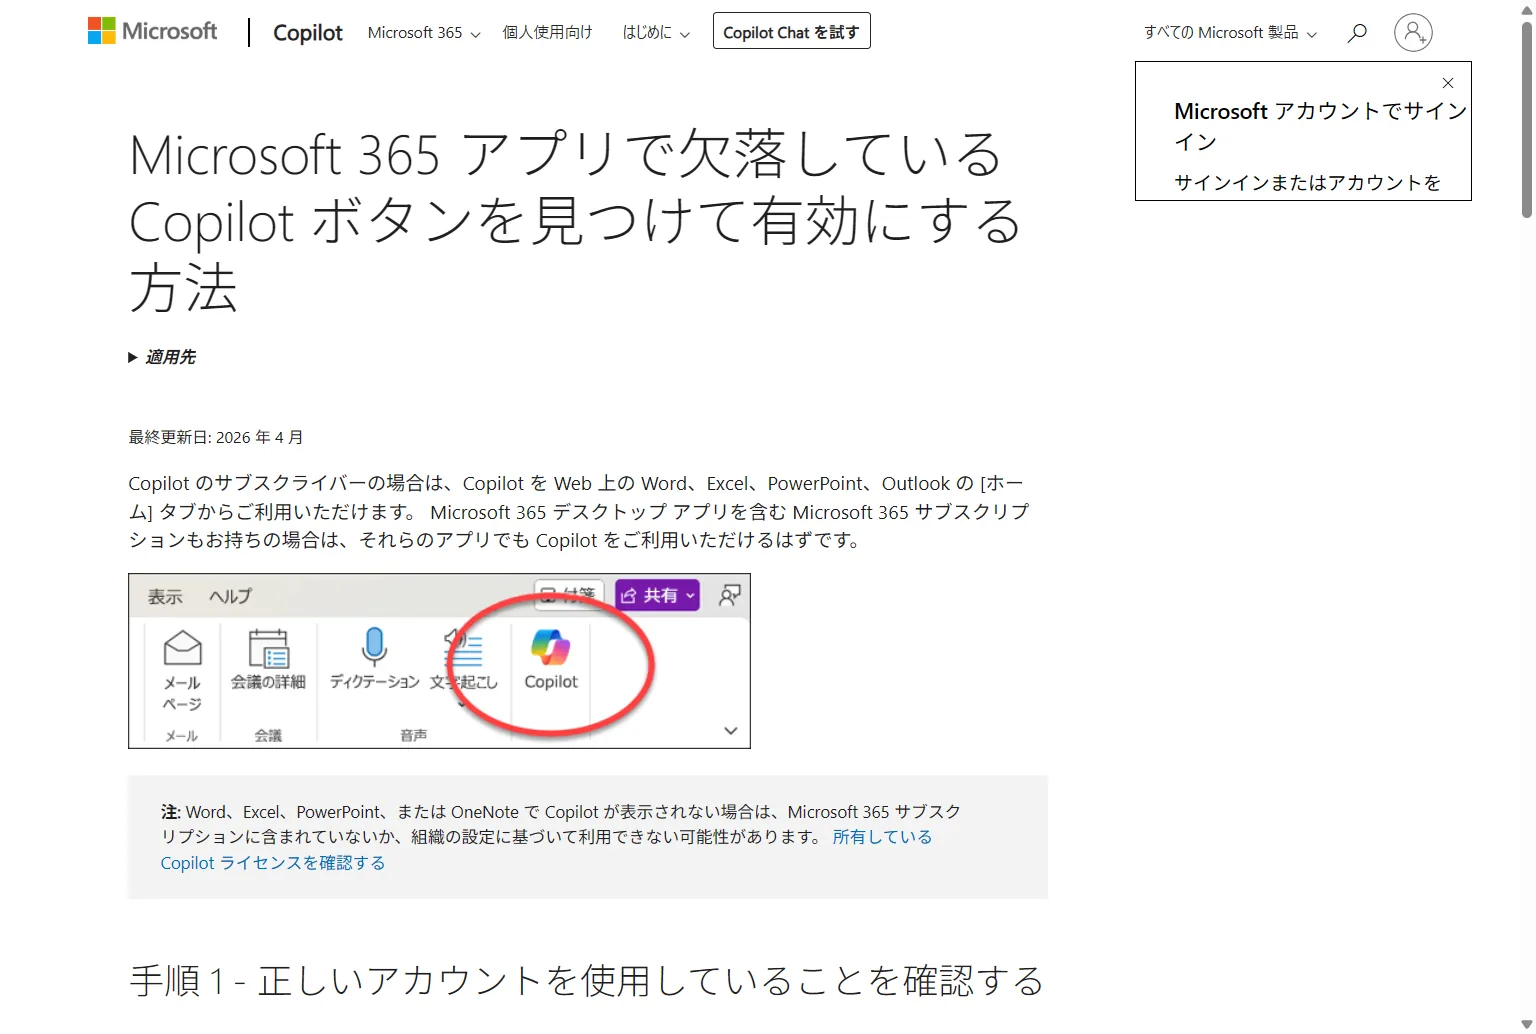Viewport: 1536px width, 1034px height.
Task: Expand the Microsoft 365 menu
Action: point(424,32)
